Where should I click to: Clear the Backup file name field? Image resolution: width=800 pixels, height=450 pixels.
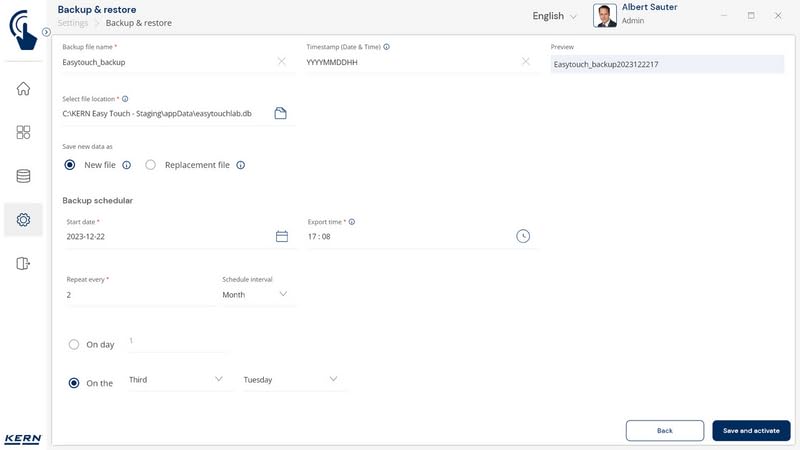pyautogui.click(x=282, y=62)
